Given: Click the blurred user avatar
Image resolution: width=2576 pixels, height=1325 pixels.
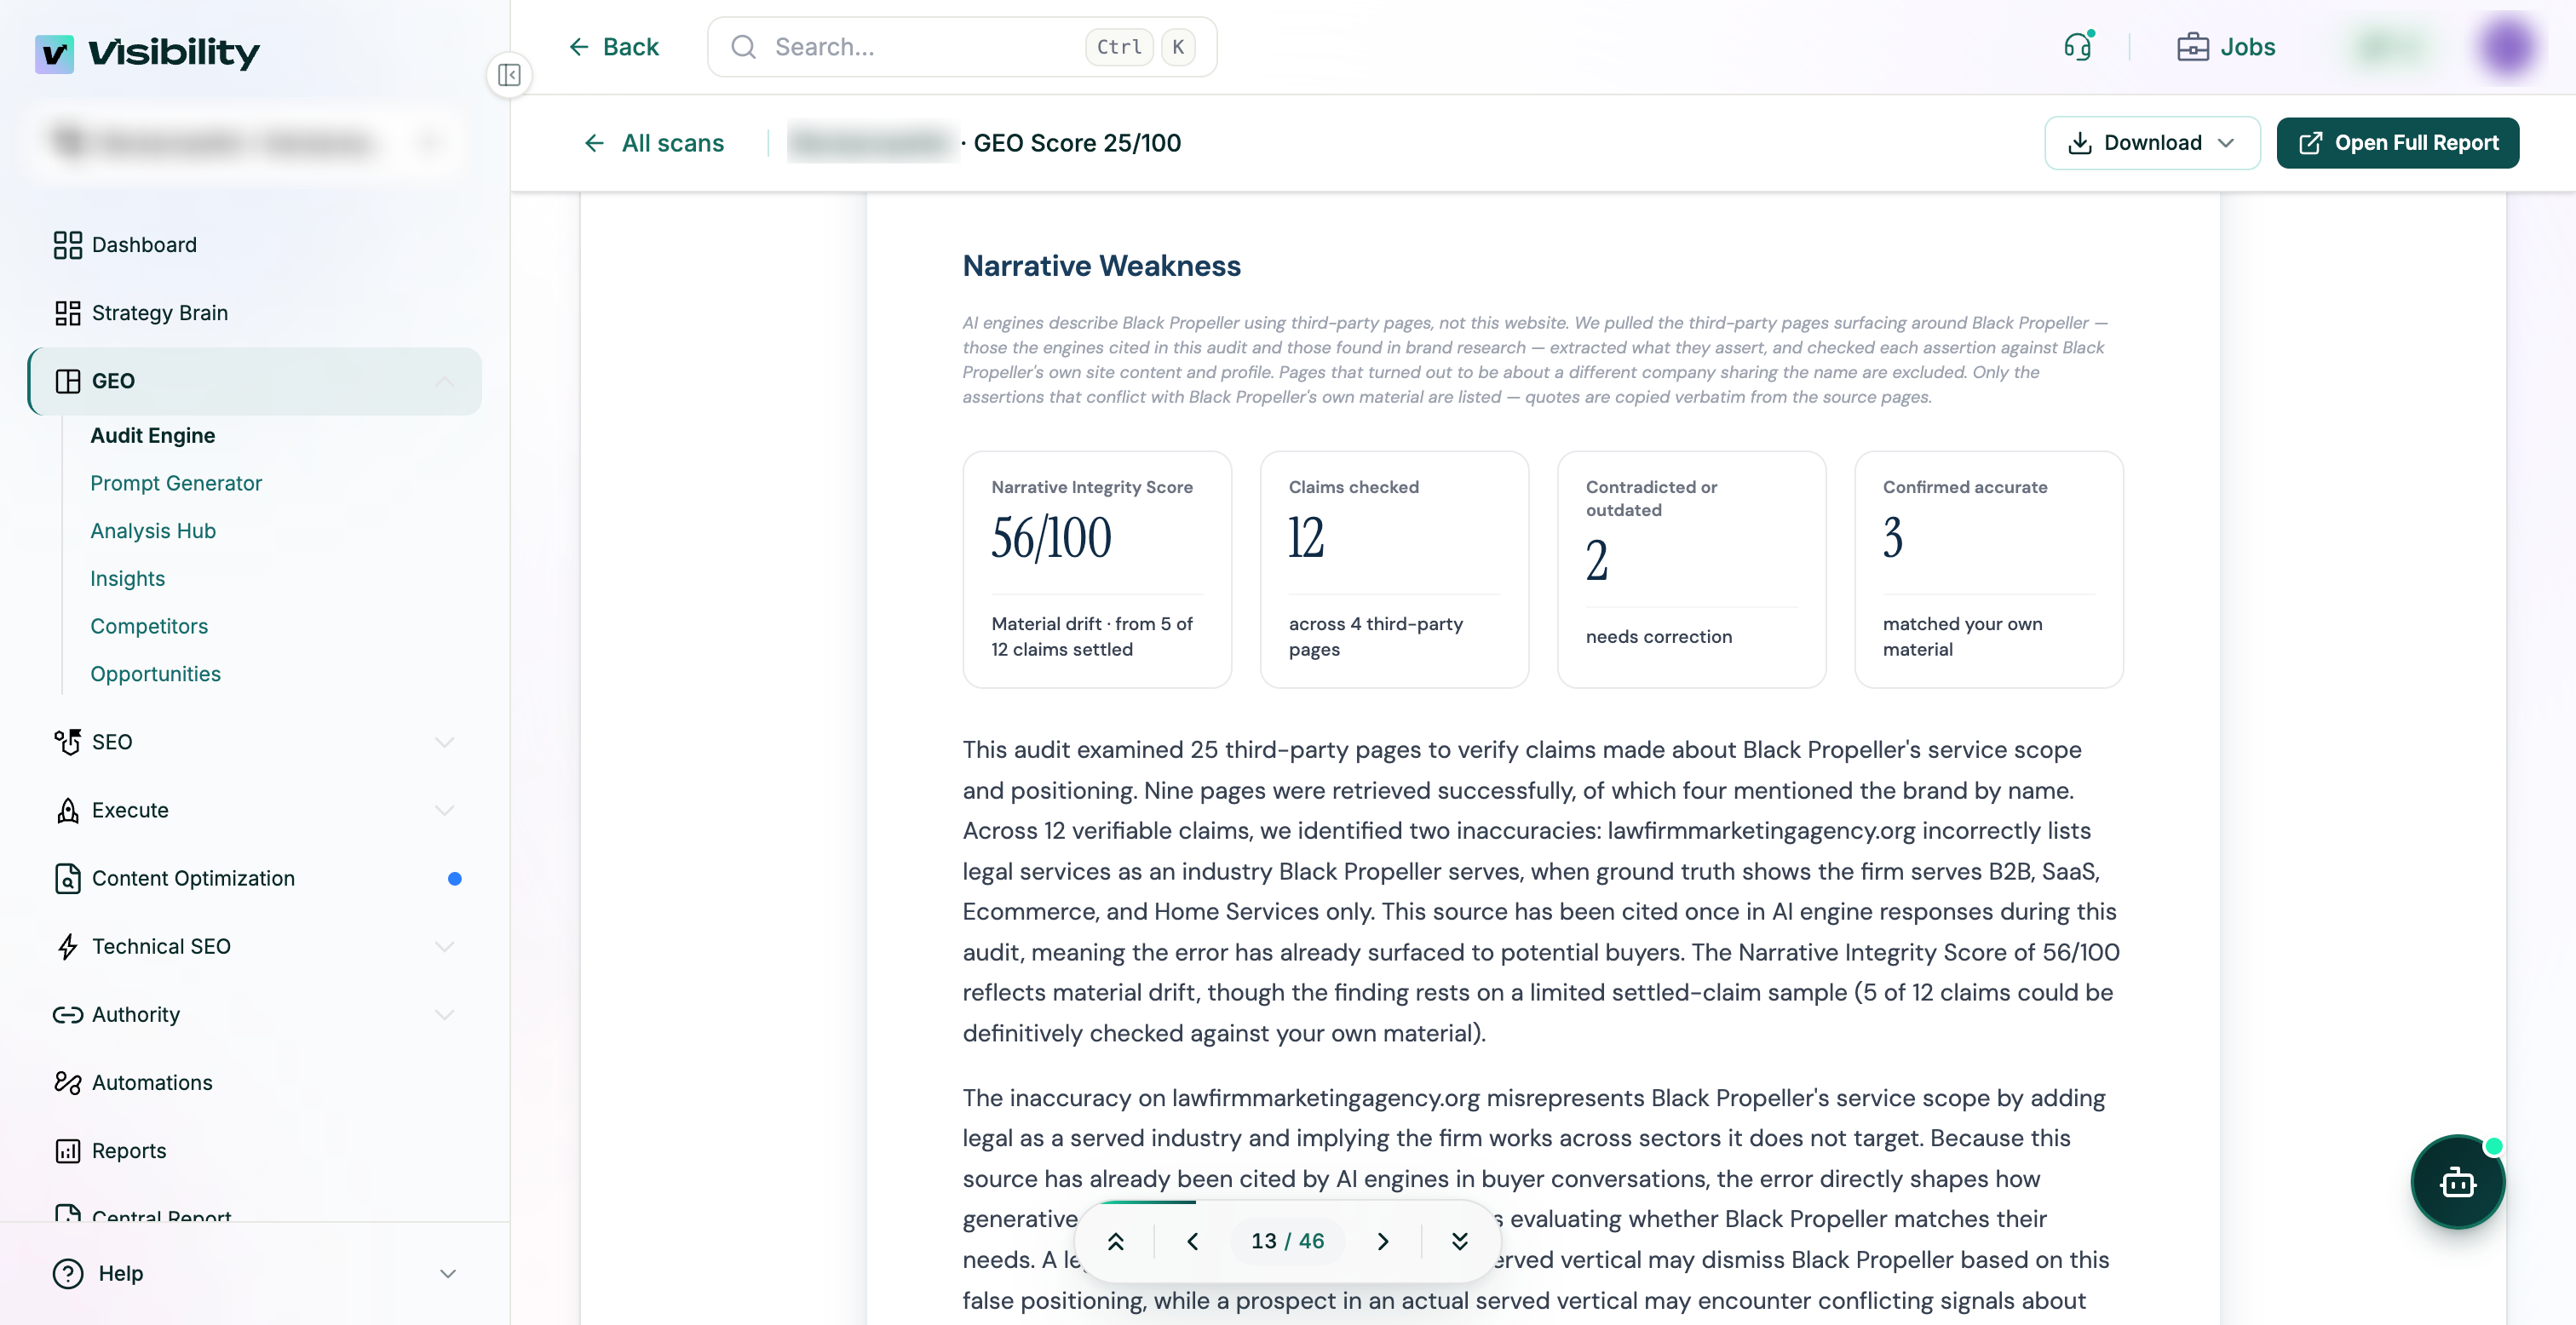Looking at the screenshot, I should pos(2507,47).
